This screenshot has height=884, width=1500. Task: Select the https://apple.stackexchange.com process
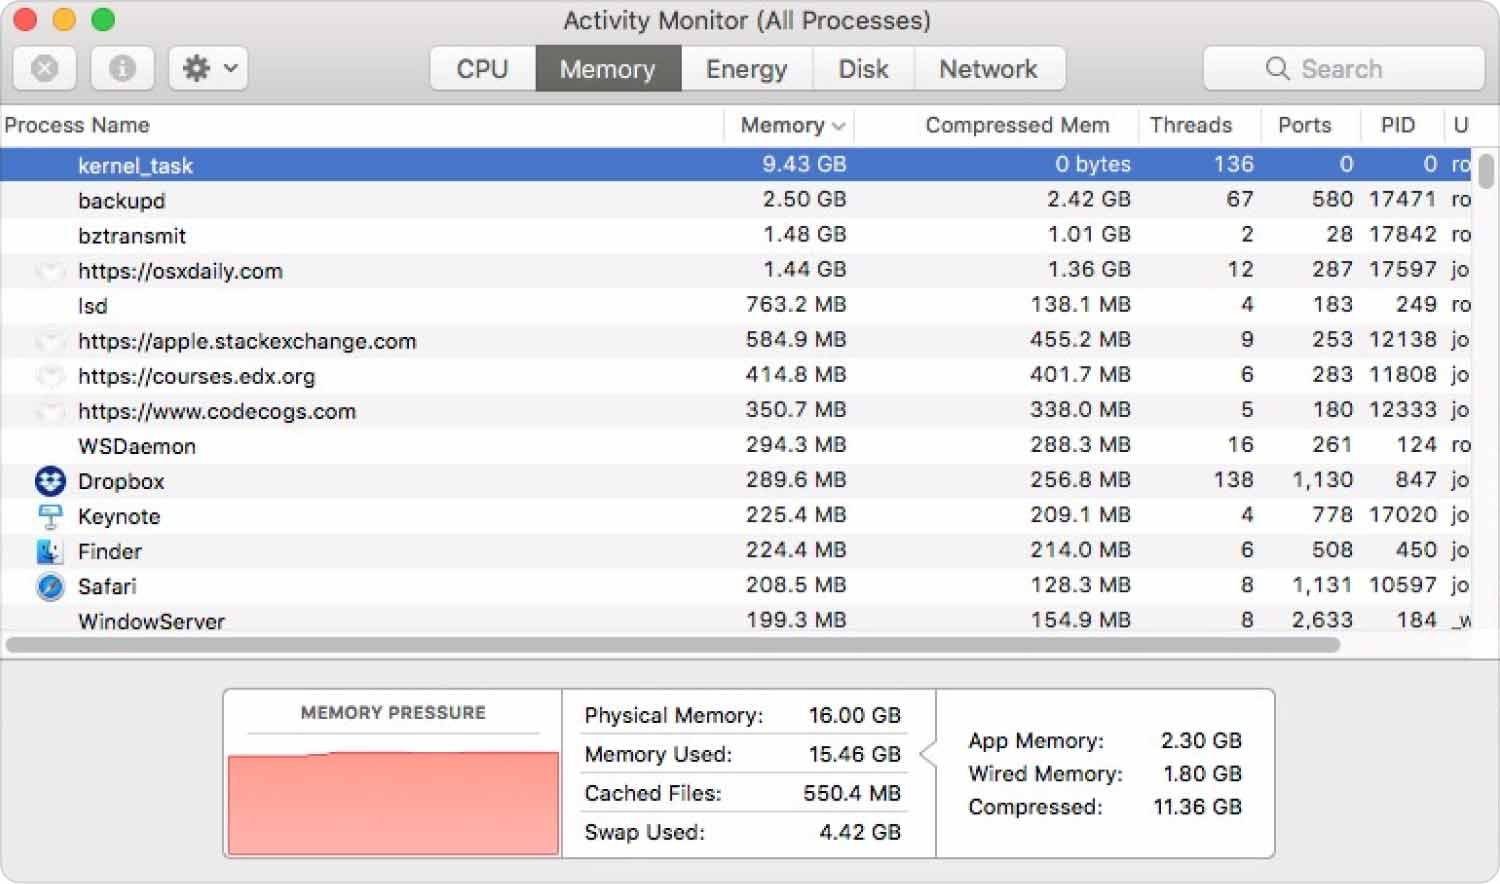click(x=247, y=341)
